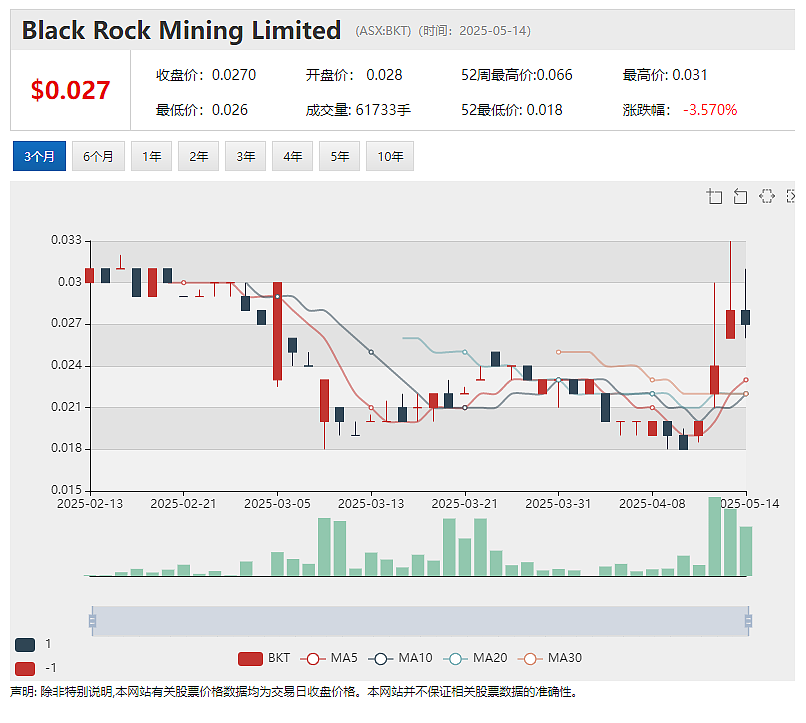
Task: Toggle the MA30 legend item
Action: pos(550,658)
